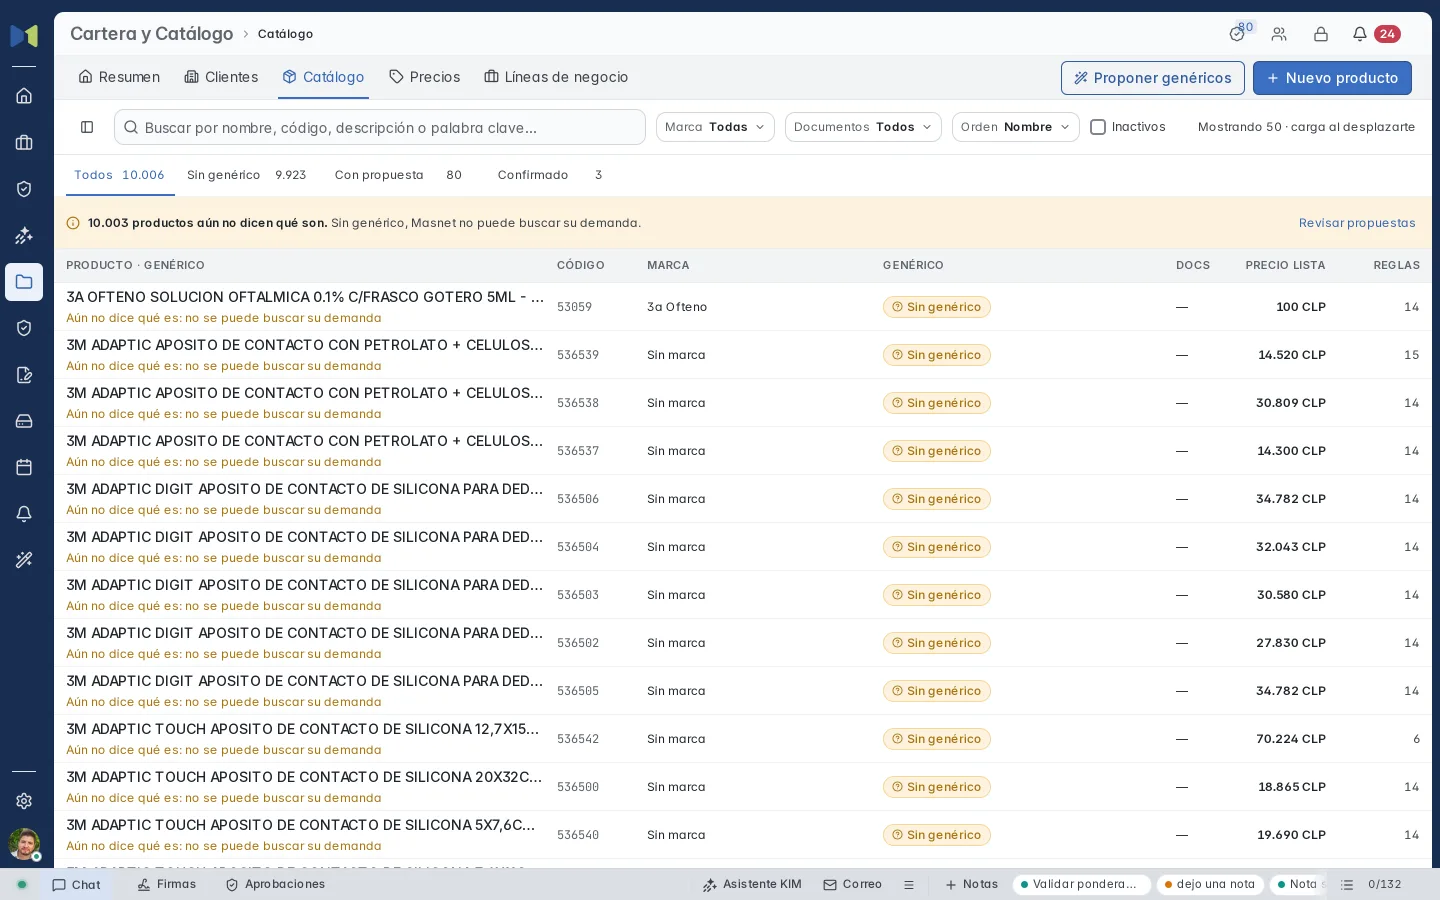Image resolution: width=1440 pixels, height=900 pixels.
Task: Toggle the Inactivos checkbox
Action: (1098, 127)
